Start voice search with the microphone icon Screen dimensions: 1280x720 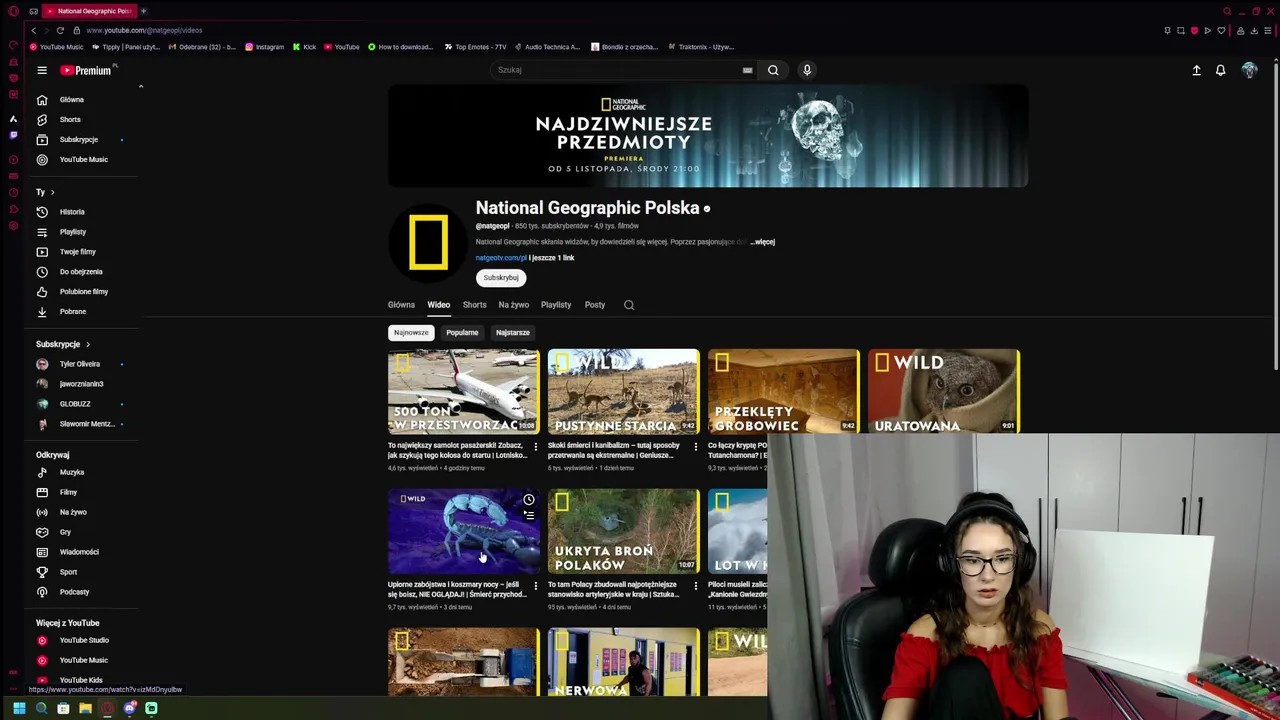pos(807,70)
